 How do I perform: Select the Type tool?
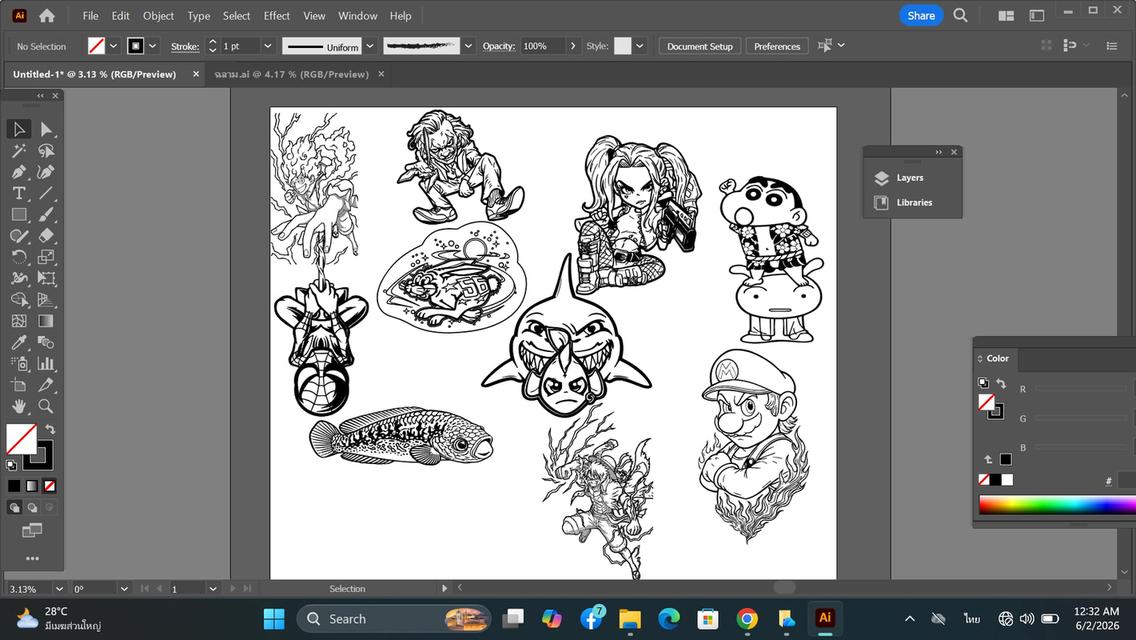tap(19, 193)
